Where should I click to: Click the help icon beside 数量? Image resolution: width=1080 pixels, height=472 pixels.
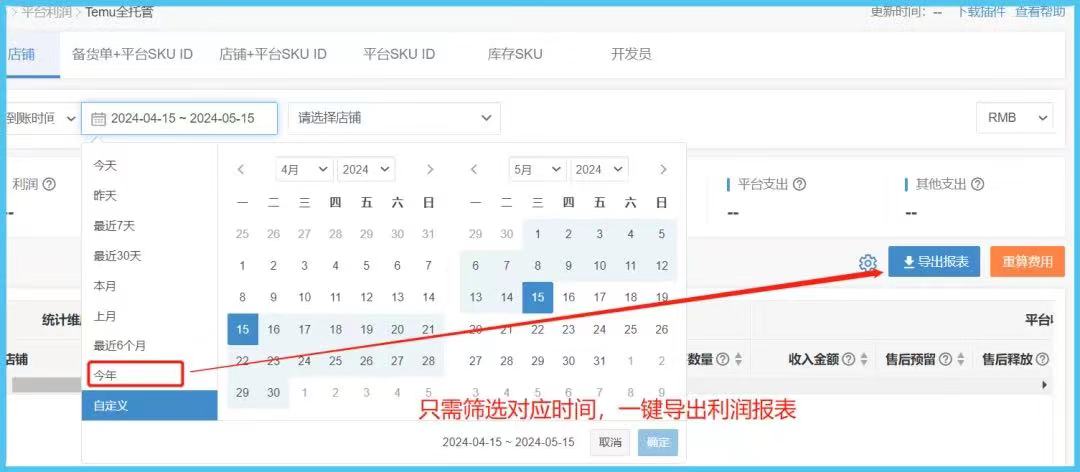(723, 359)
